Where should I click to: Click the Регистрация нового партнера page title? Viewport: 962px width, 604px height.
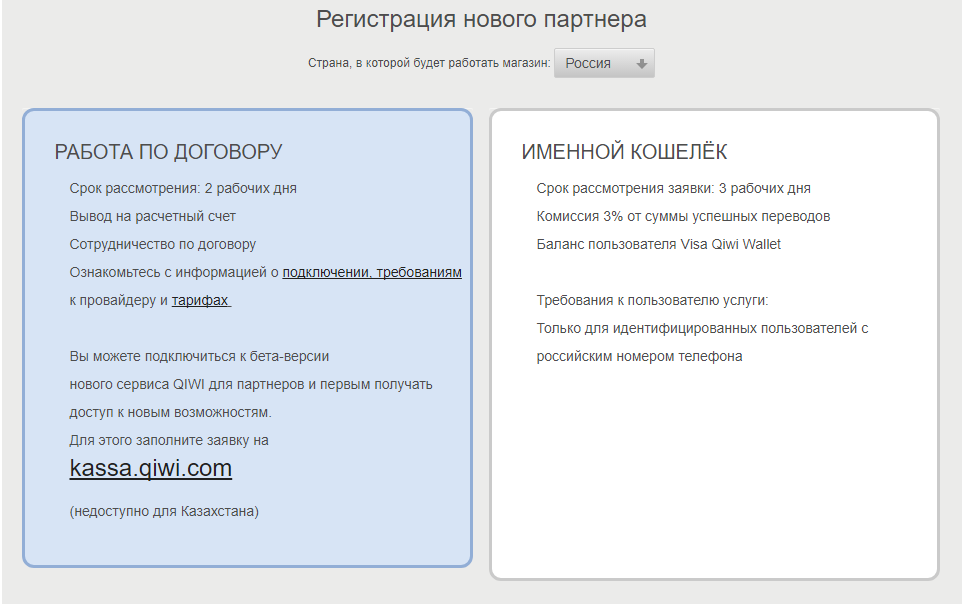(481, 19)
